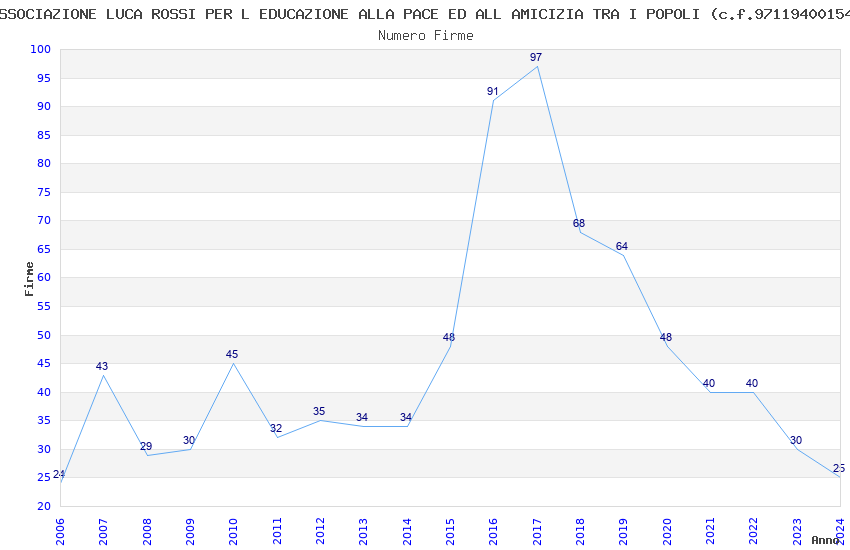Click x-axis year label "2015"
Image resolution: width=850 pixels, height=550 pixels.
coord(450,532)
